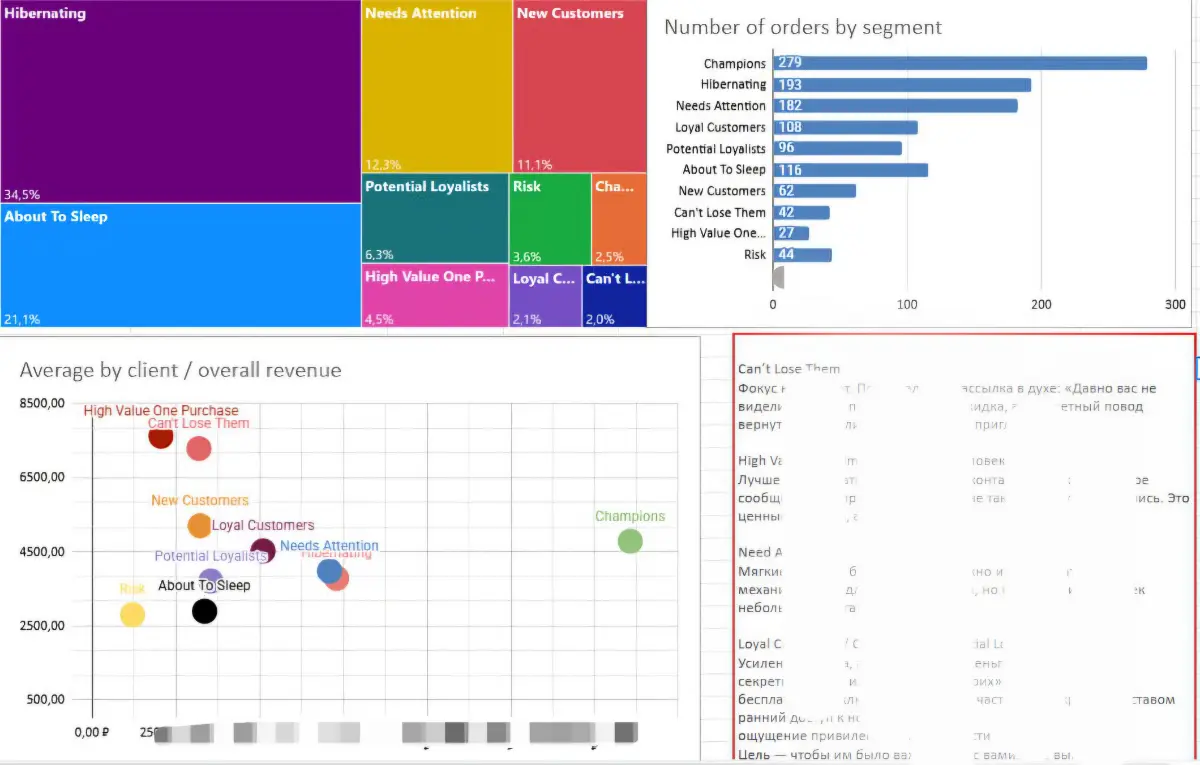Select the Hibernating tile in the treemap
This screenshot has width=1200, height=765.
pyautogui.click(x=180, y=101)
